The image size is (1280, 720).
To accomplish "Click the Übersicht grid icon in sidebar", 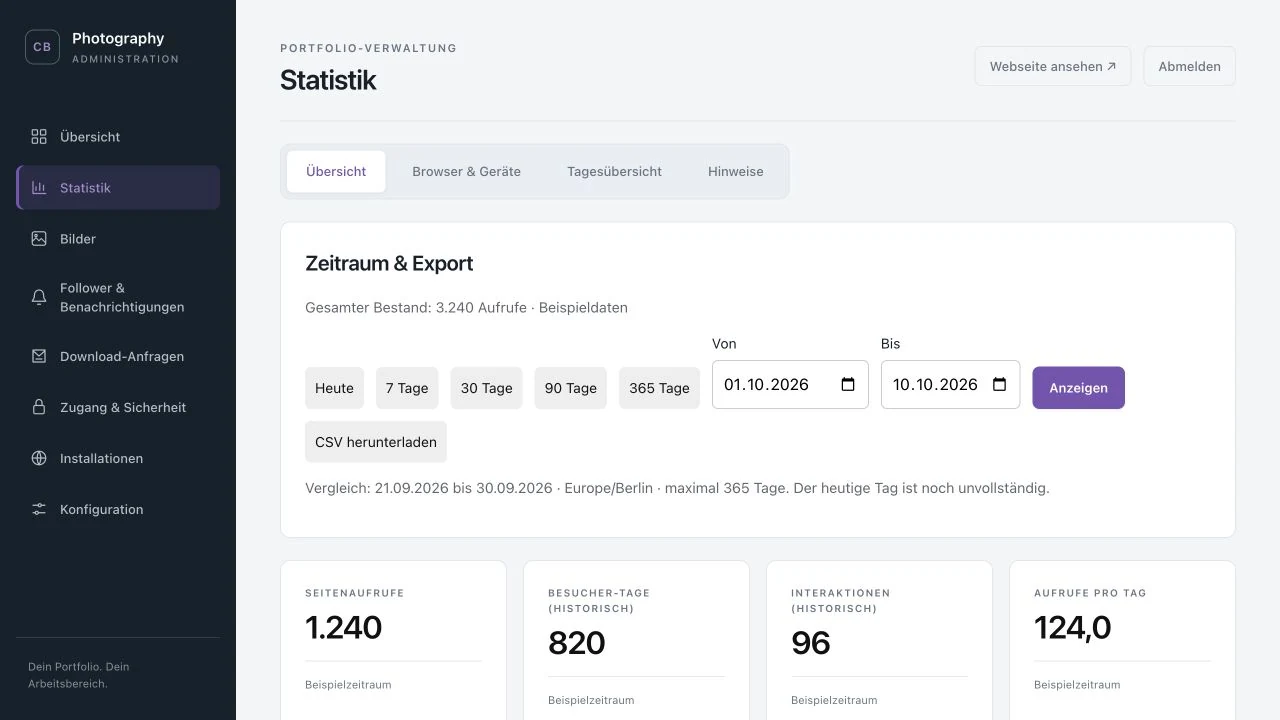I will pos(39,137).
